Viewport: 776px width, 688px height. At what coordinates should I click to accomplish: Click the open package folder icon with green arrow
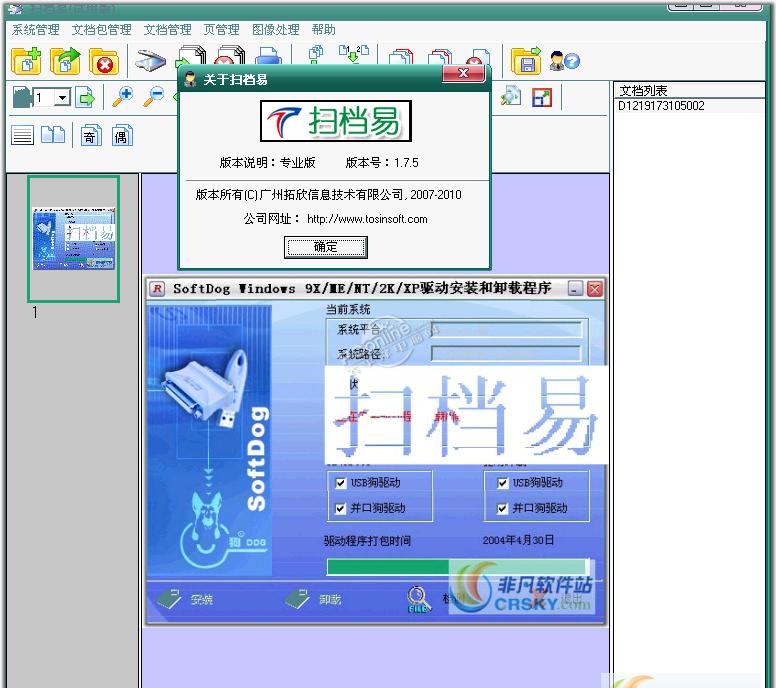point(65,61)
